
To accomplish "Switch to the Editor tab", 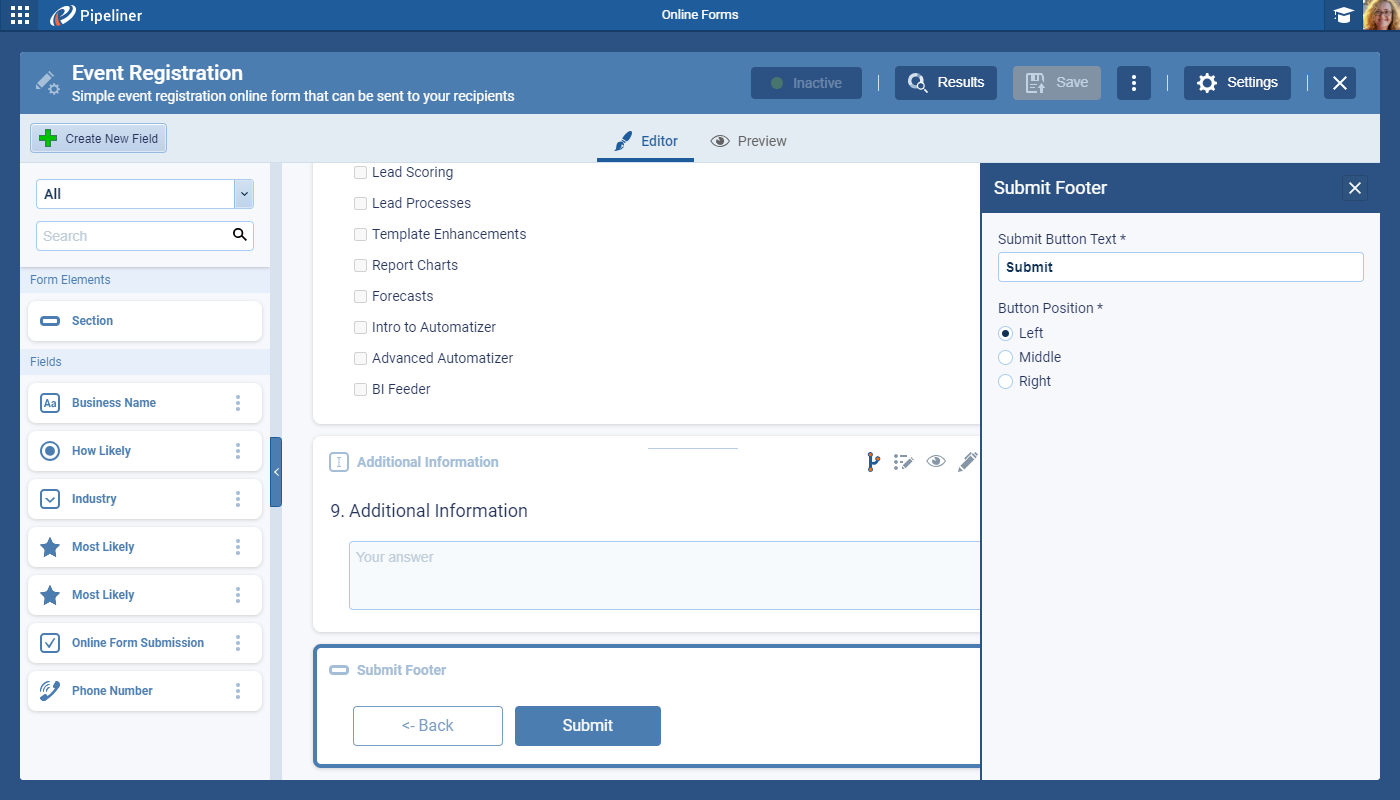I will point(646,141).
